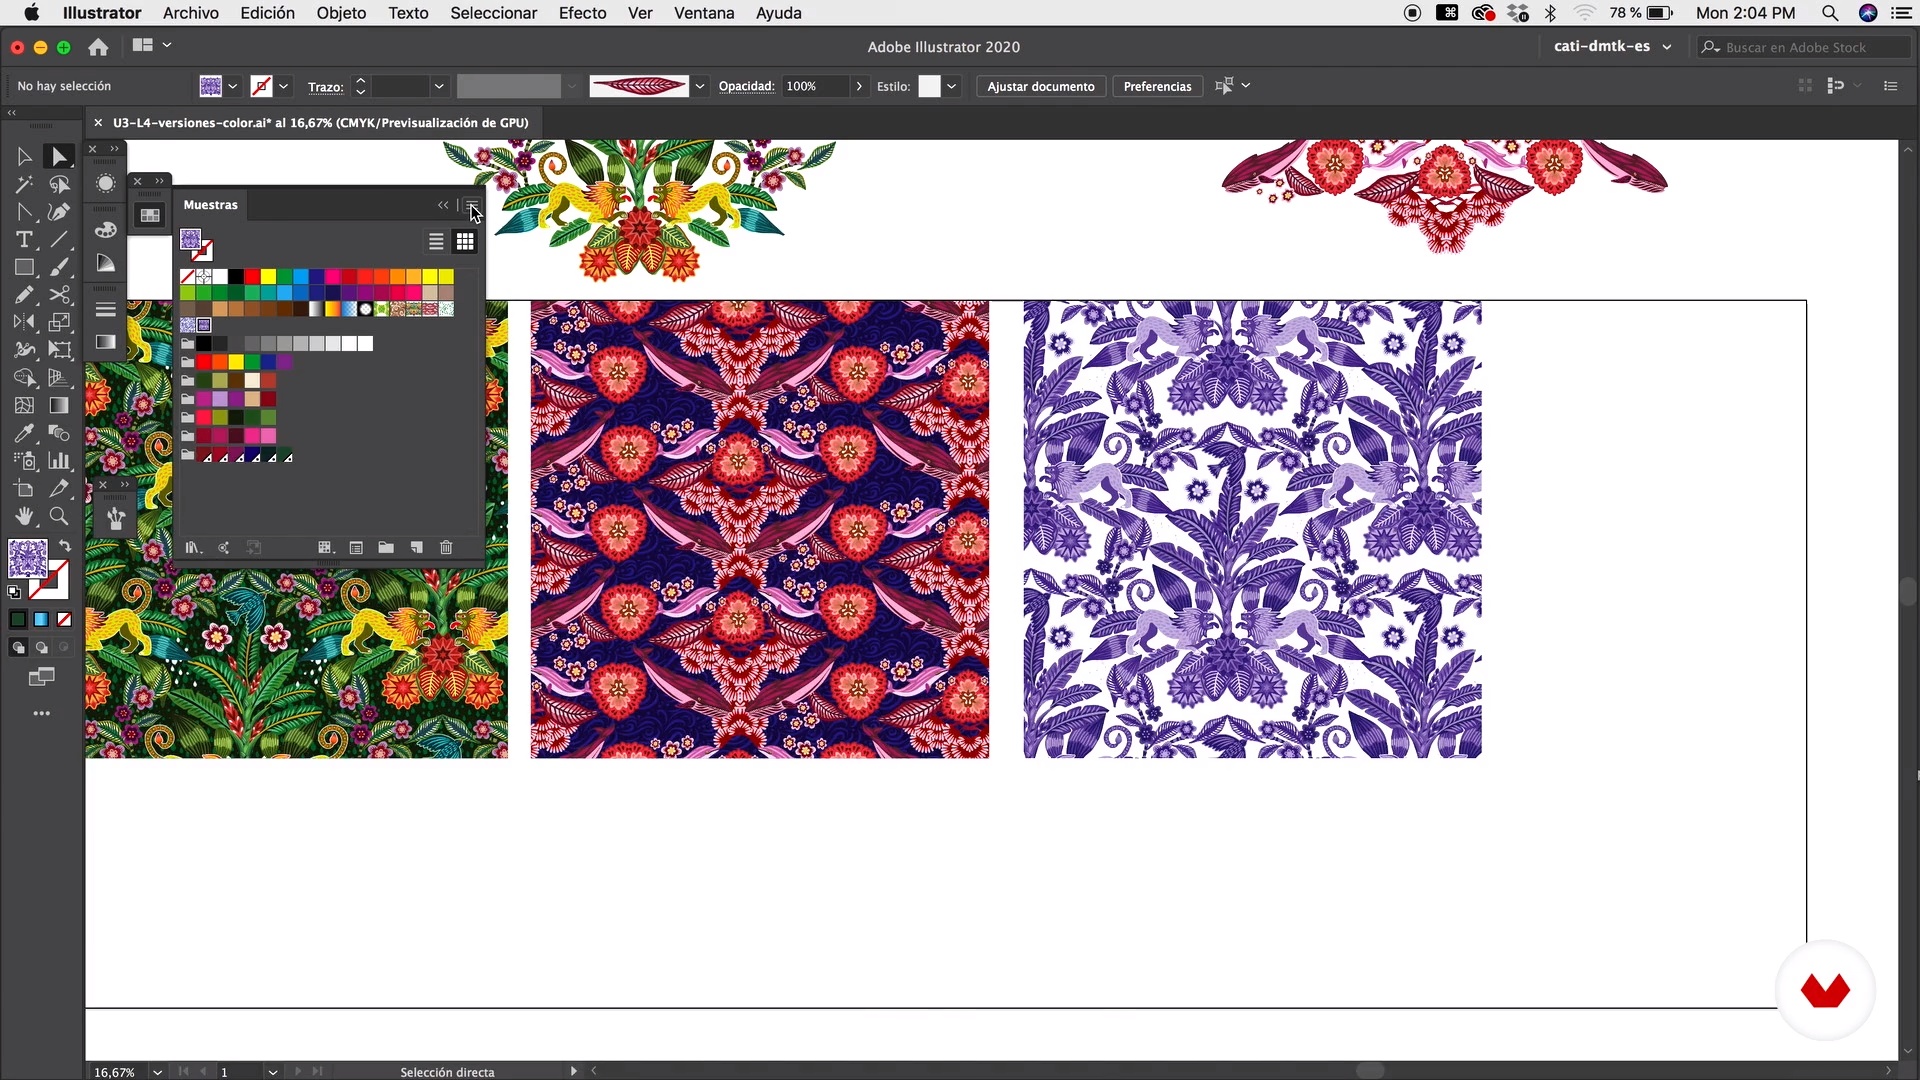Pick the red swatch in the top row
This screenshot has height=1080, width=1920.
252,276
